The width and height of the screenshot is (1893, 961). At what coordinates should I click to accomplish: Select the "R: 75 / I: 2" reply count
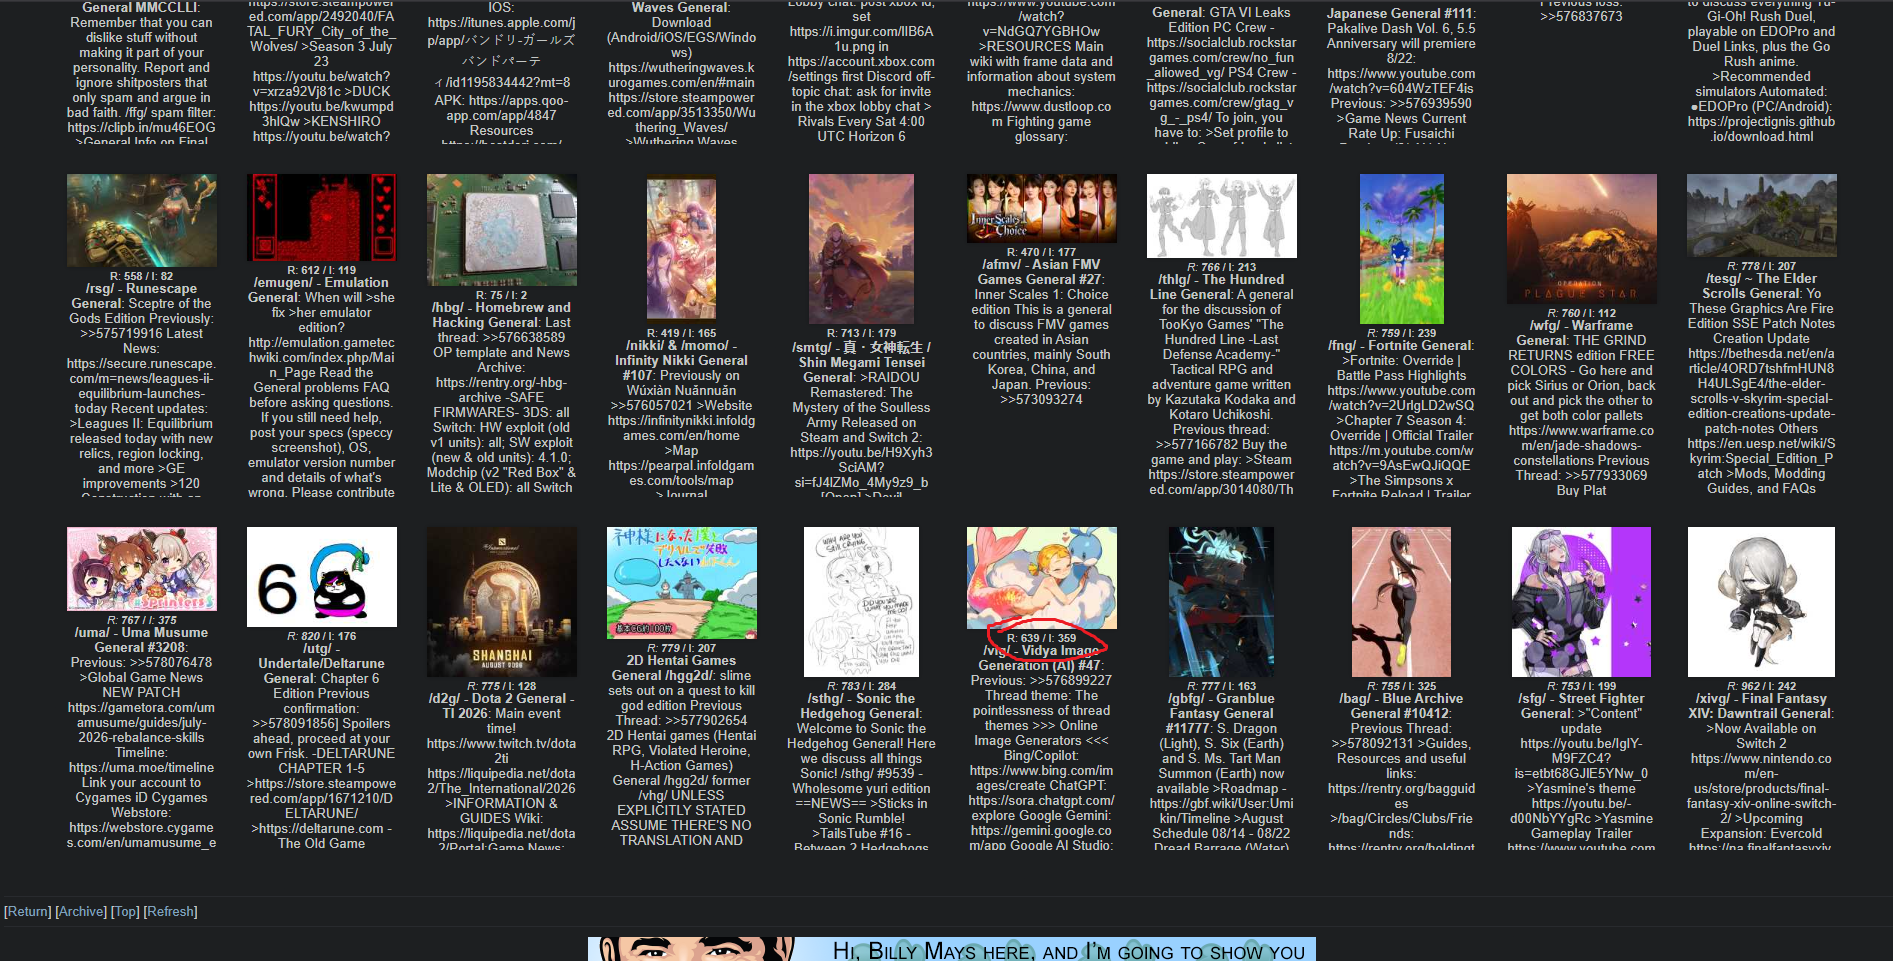[x=501, y=295]
